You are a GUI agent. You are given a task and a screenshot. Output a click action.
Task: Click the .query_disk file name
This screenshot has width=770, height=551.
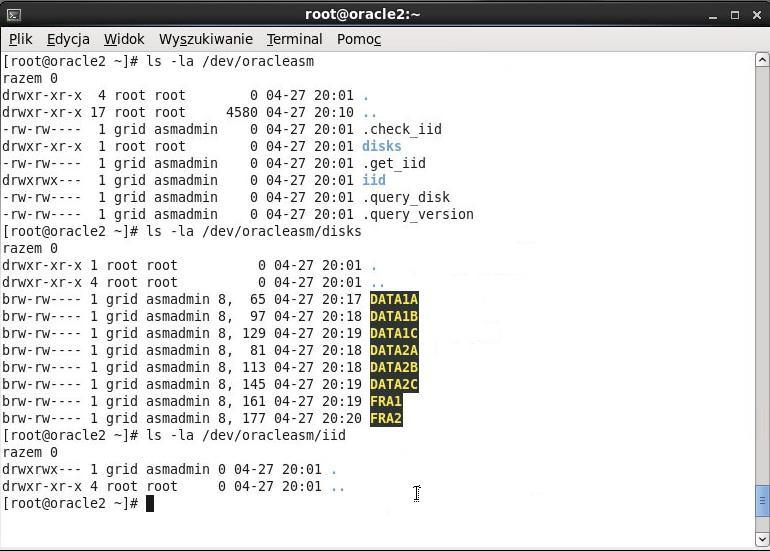coord(406,197)
